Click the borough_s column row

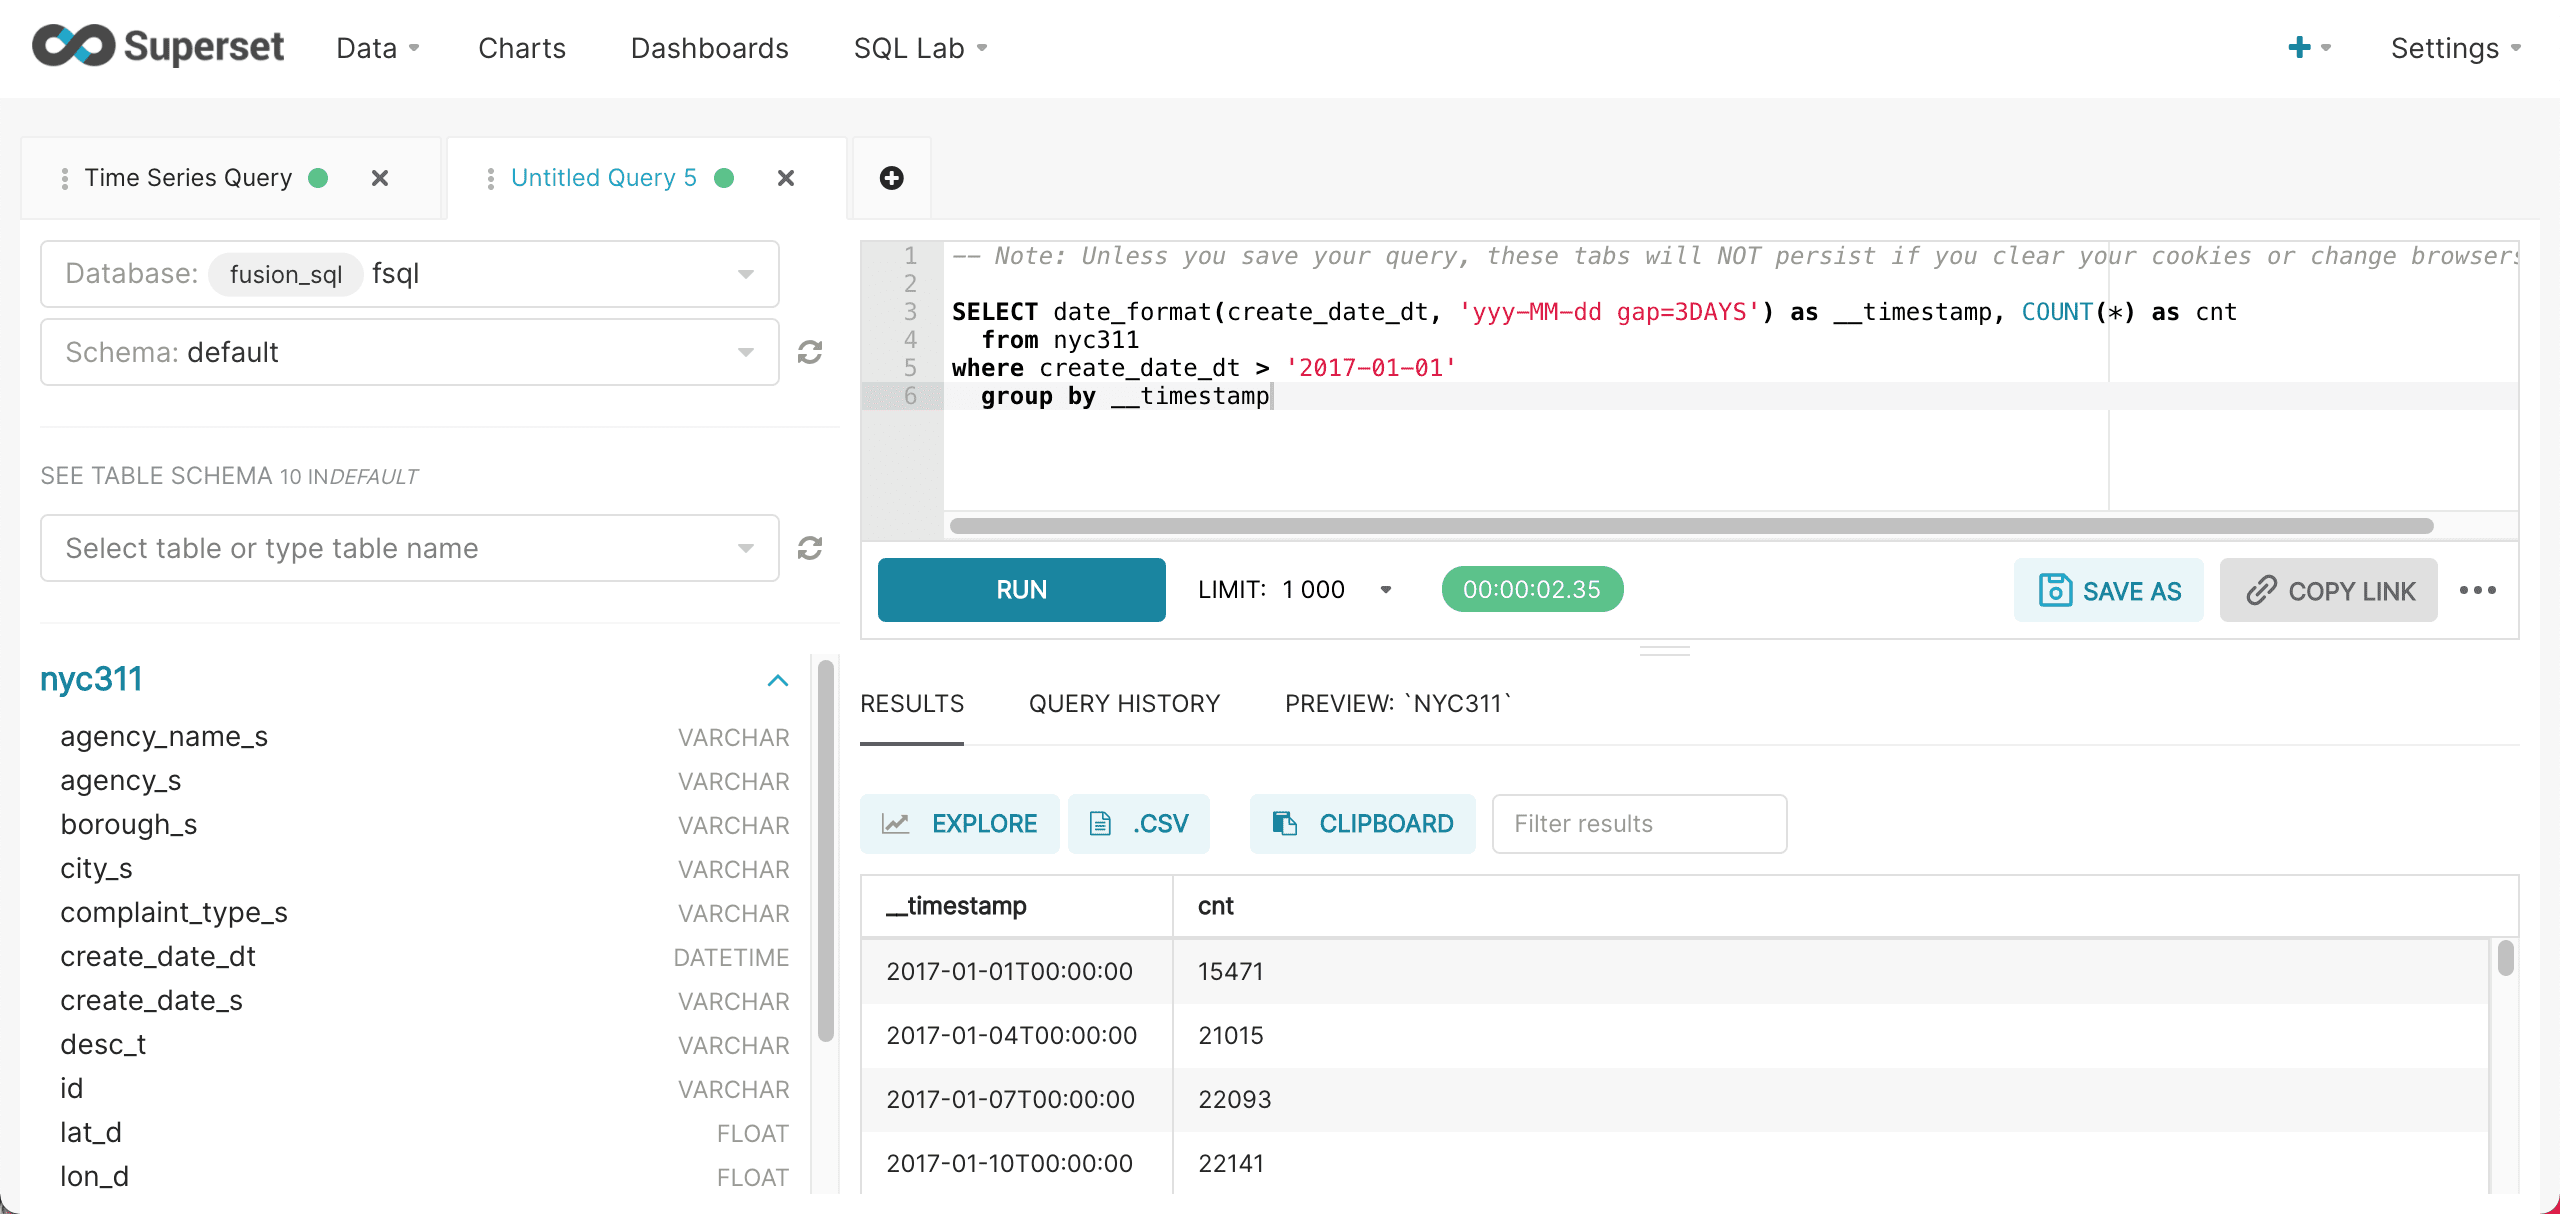pos(425,825)
